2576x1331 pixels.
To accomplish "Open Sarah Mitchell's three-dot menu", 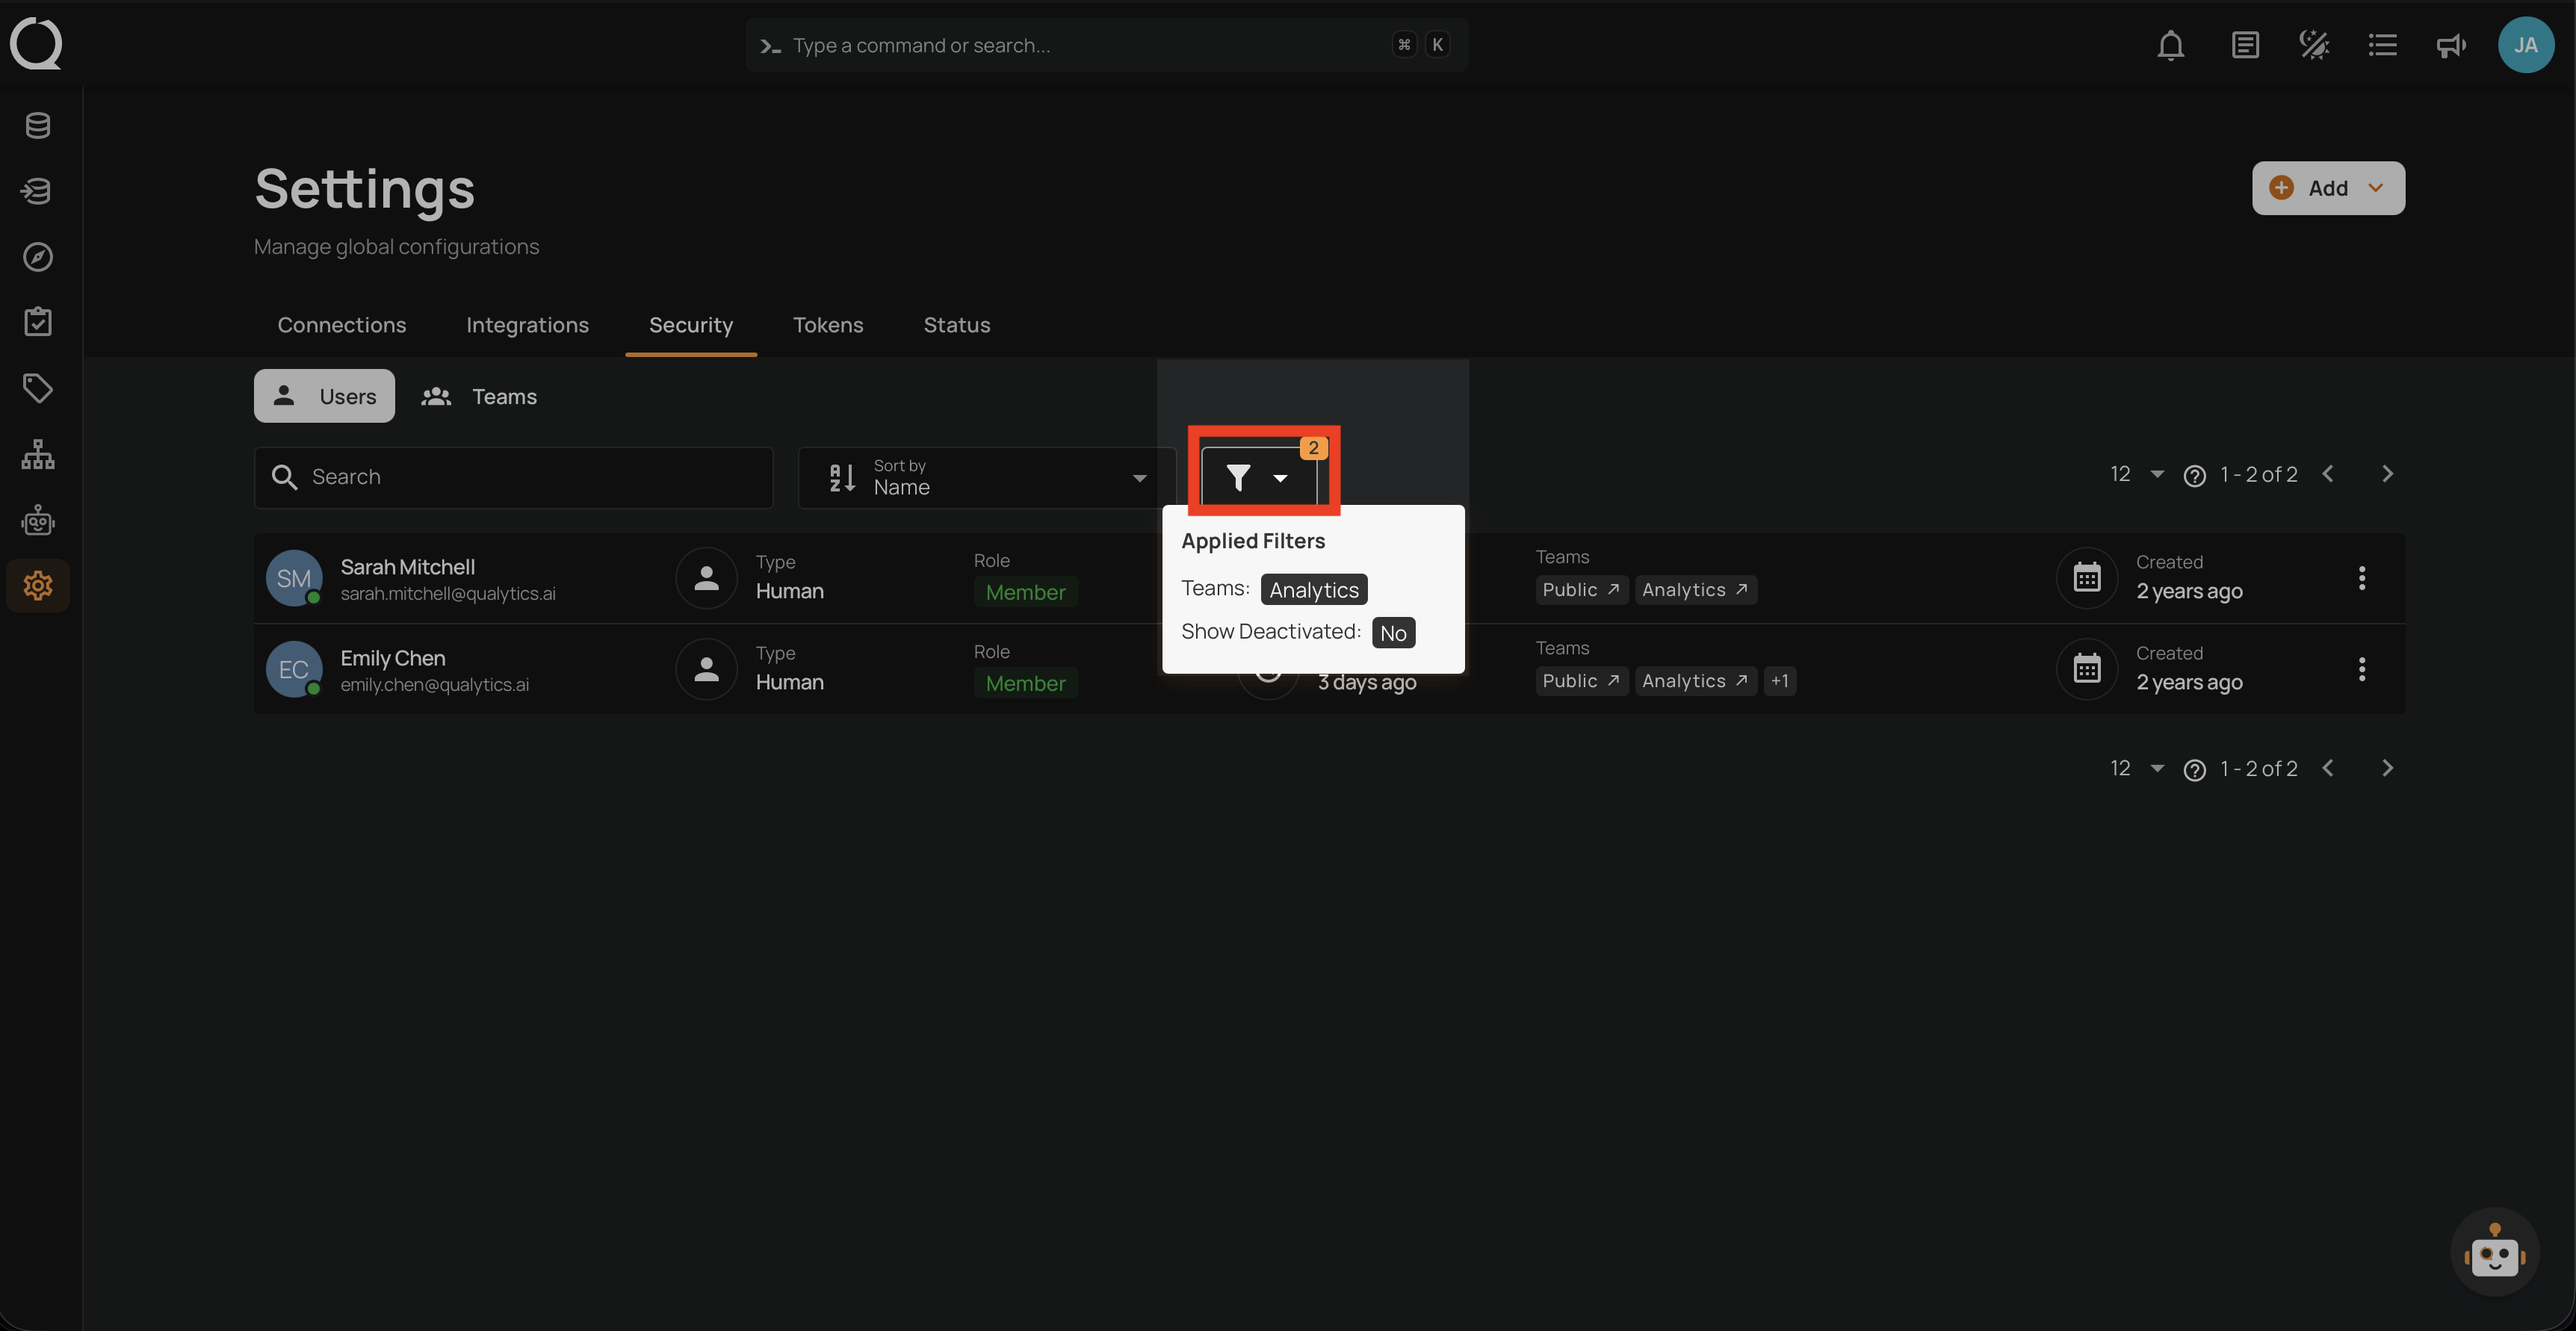I will 2361,578.
